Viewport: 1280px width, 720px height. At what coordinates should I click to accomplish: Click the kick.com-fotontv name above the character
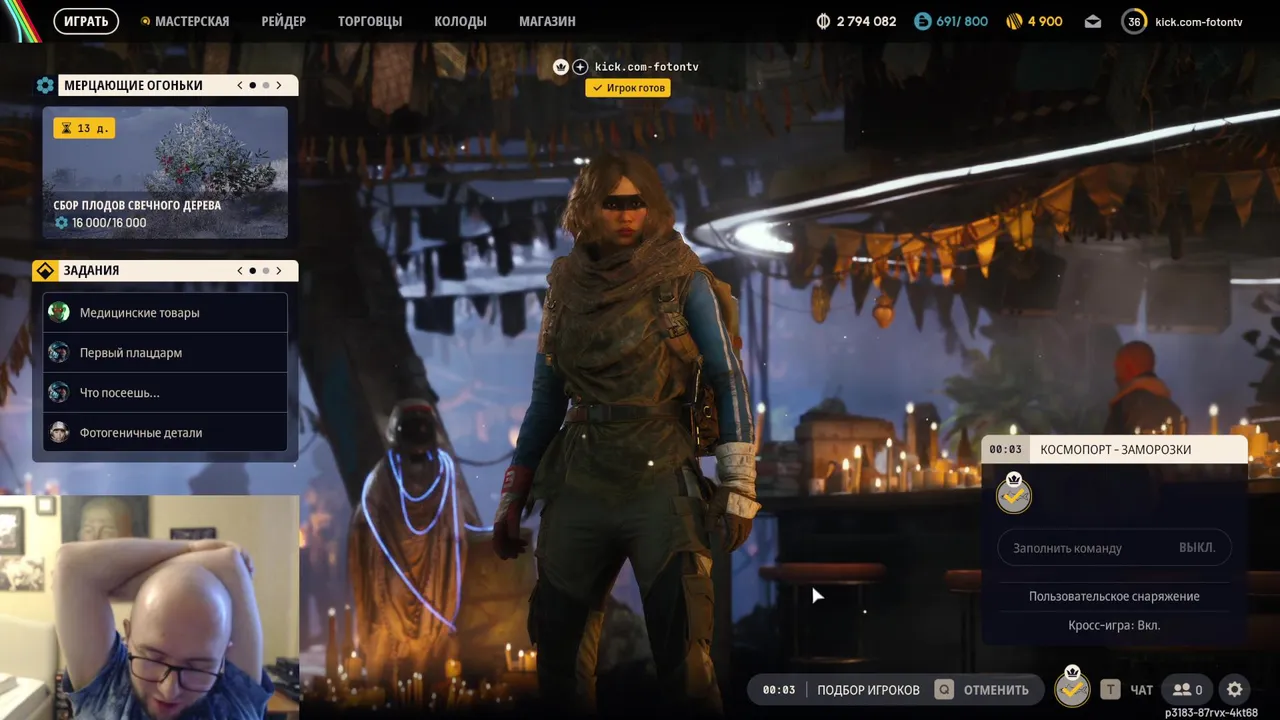tap(646, 67)
